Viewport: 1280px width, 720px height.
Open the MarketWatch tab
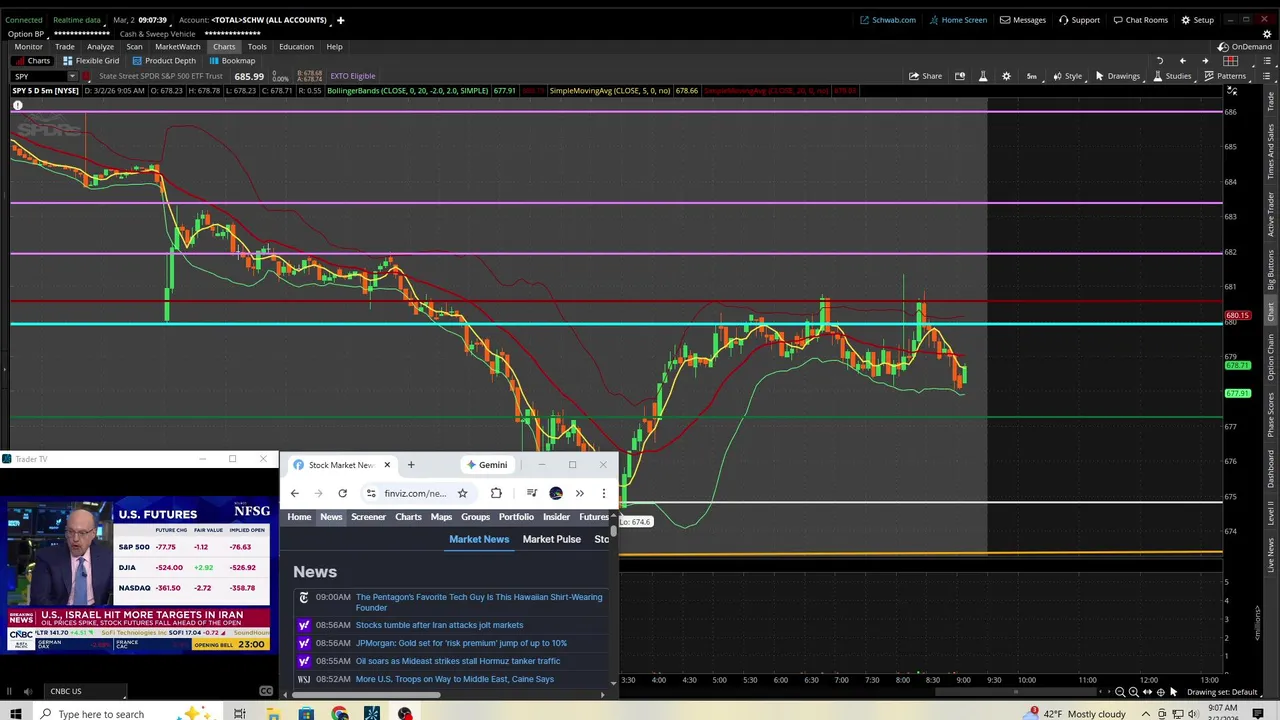point(177,47)
